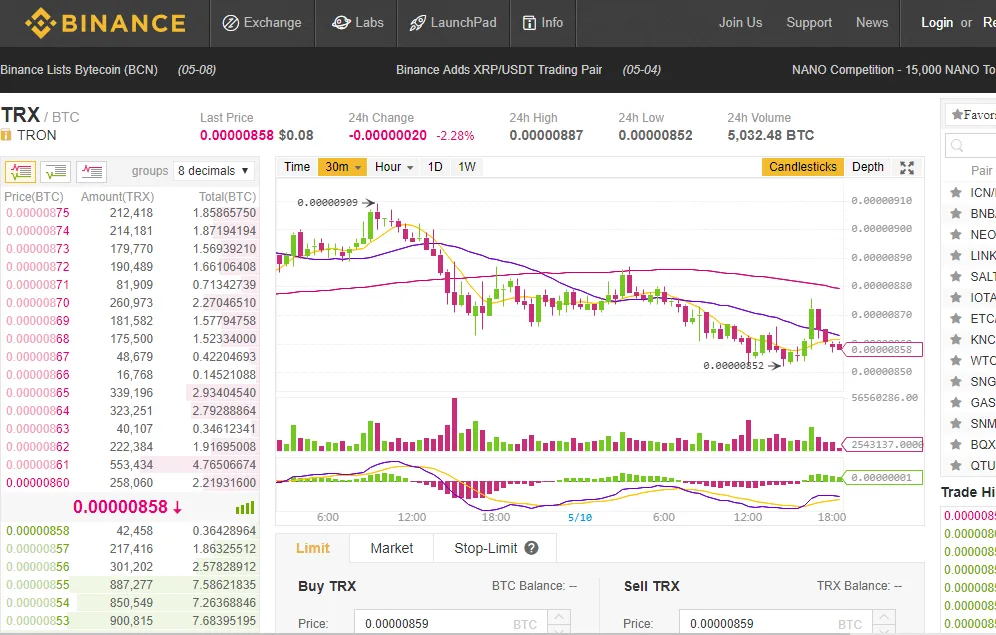Click the Buy TRX price input field

click(449, 623)
